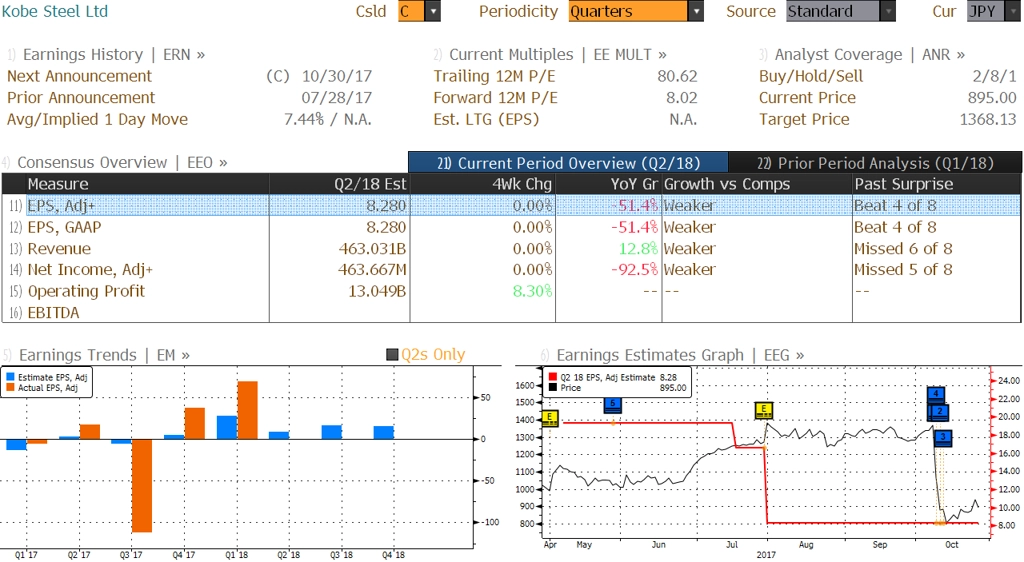Screen dimensions: 1024x562
Task: Click red Q2 18 EPS estimate legend swatch
Action: click(x=552, y=377)
